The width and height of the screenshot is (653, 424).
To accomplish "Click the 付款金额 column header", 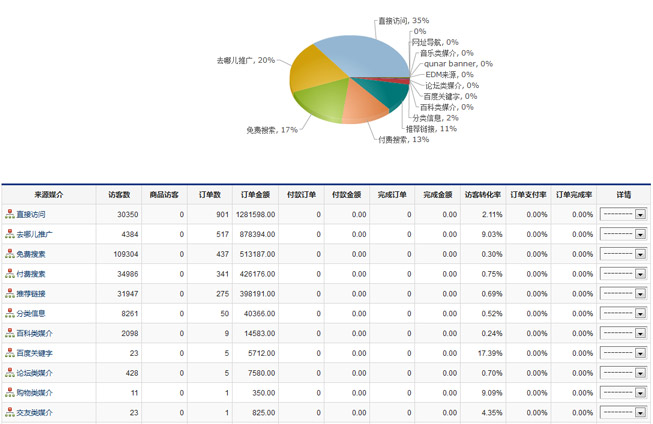I will pos(346,195).
